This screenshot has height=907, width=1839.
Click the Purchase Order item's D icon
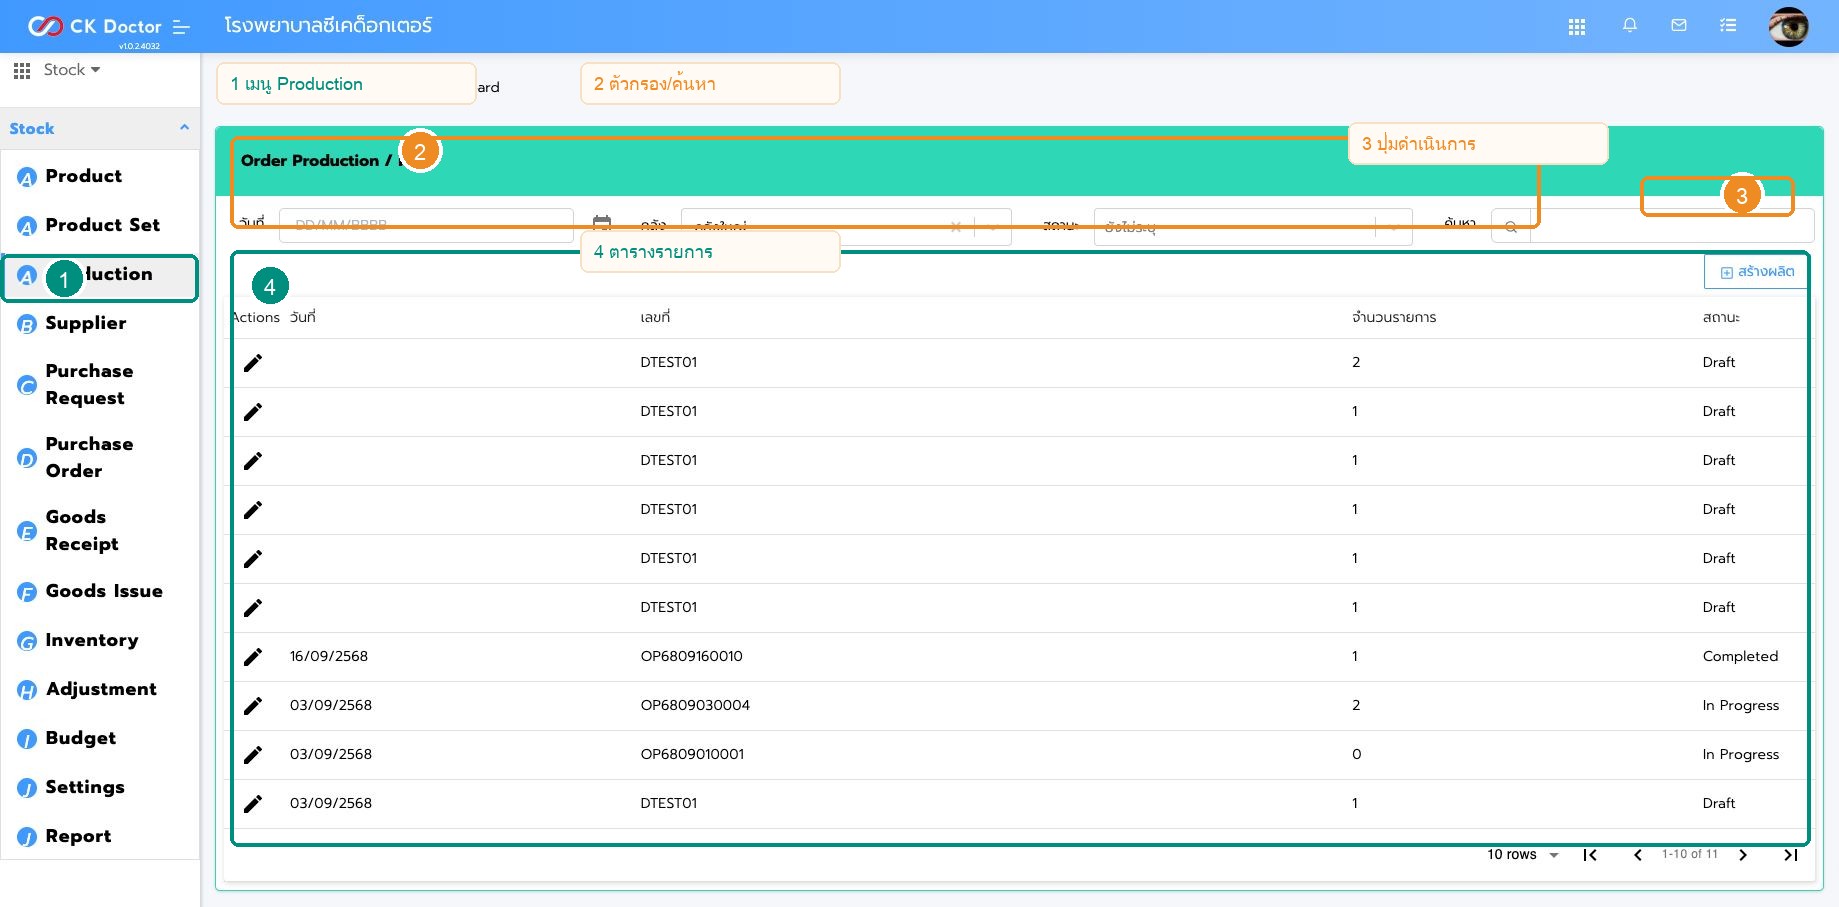point(27,458)
